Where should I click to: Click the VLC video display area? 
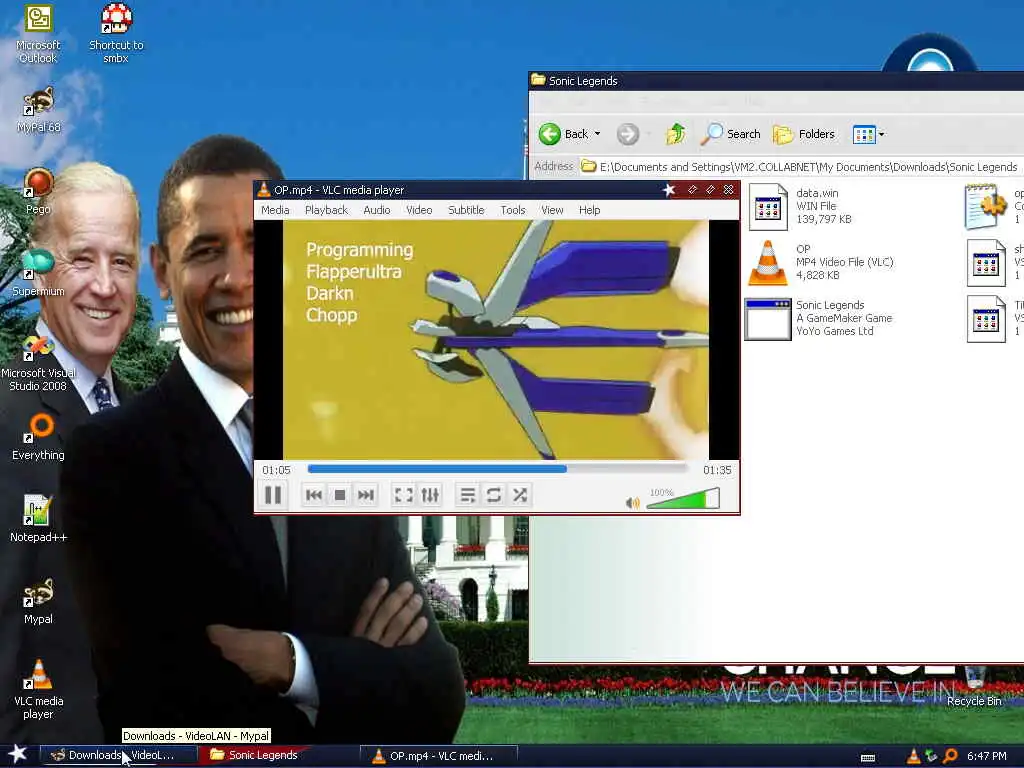click(x=496, y=340)
